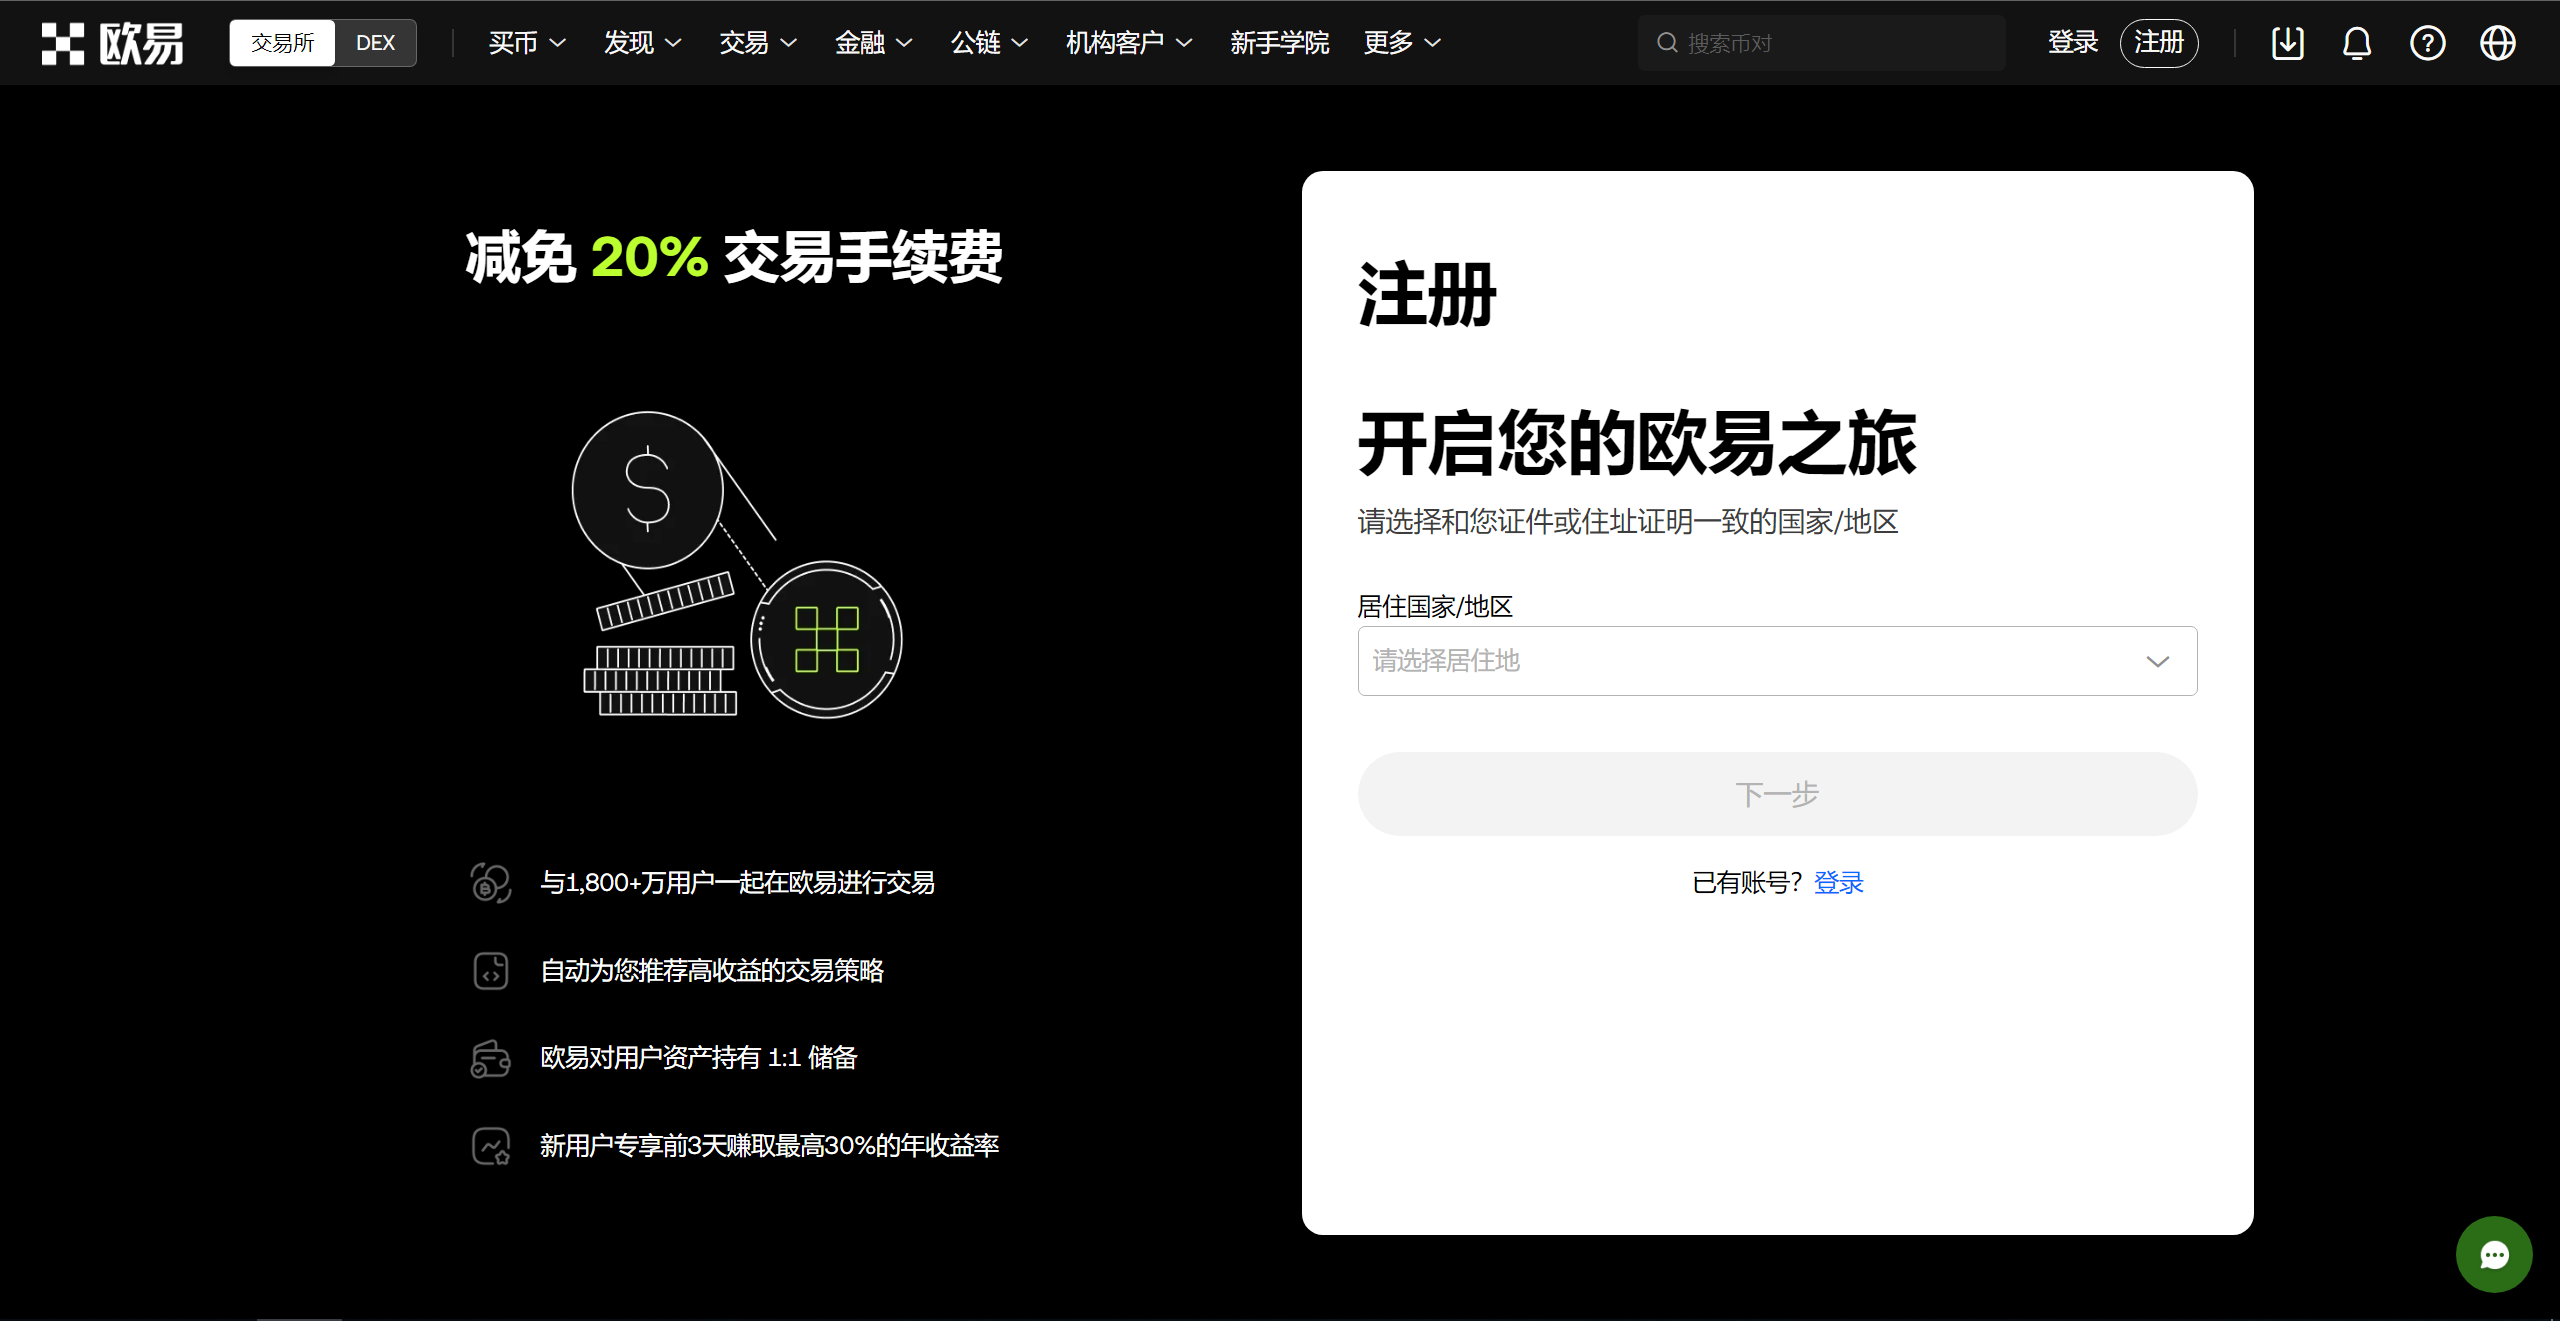2560x1321 pixels.
Task: Open the 新手学院 menu item
Action: tap(1280, 42)
